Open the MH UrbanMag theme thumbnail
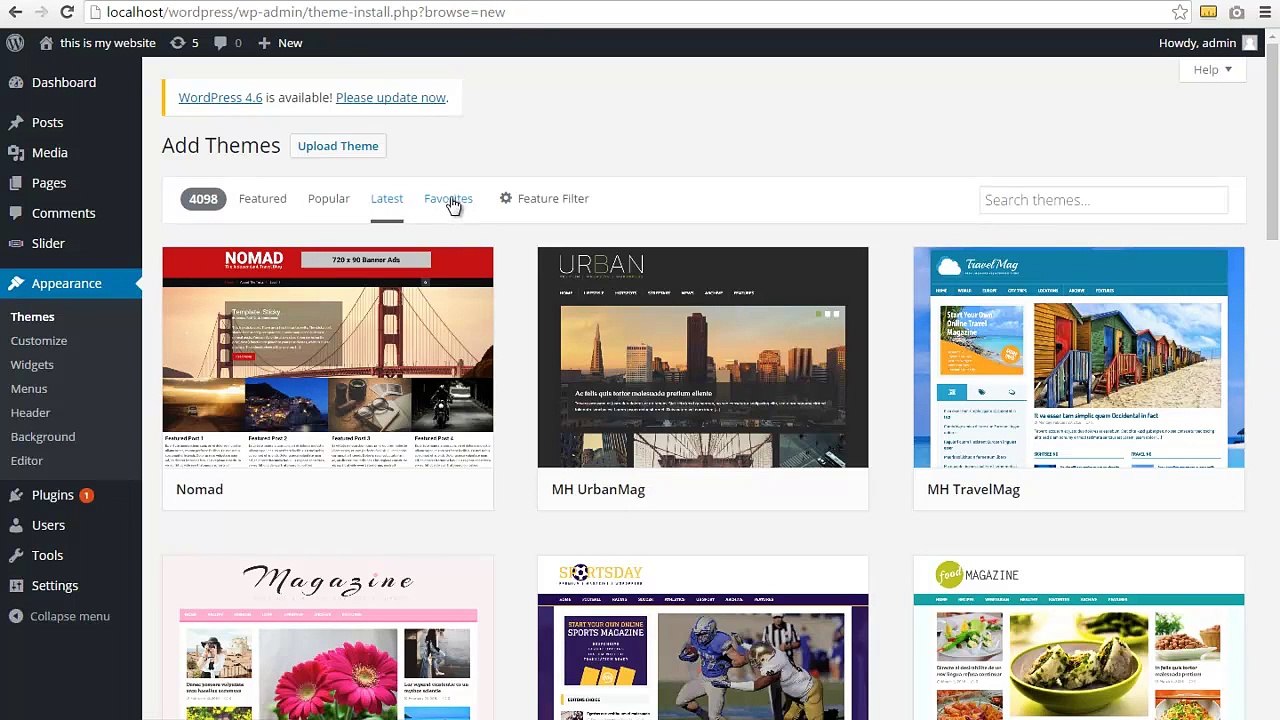 click(703, 357)
